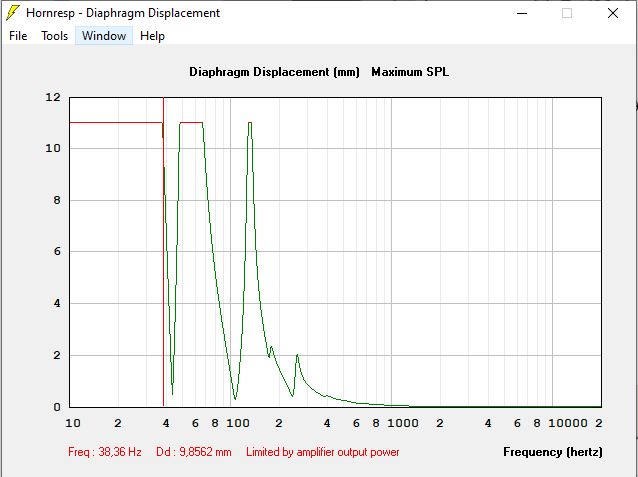Click 'Limited by amplifier output power' status text
638x477 pixels.
323,452
